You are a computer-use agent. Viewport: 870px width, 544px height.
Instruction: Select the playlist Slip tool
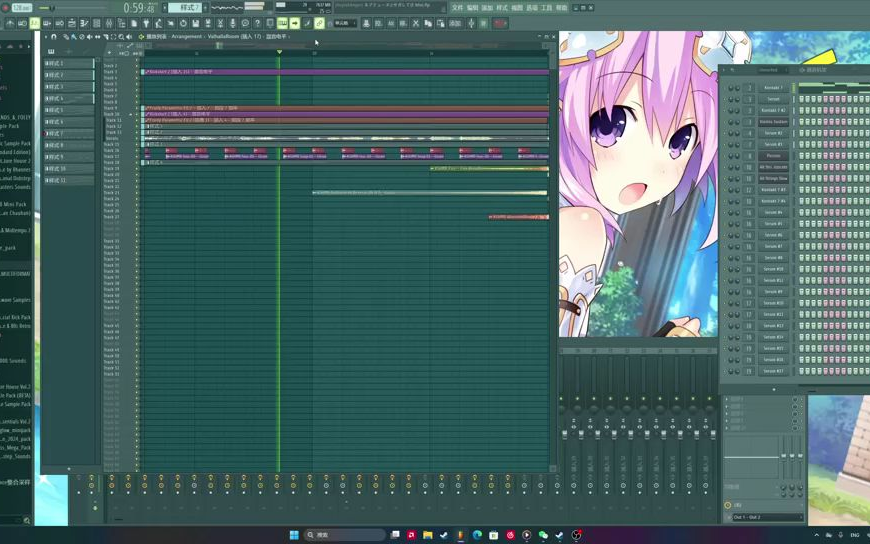pyautogui.click(x=97, y=37)
